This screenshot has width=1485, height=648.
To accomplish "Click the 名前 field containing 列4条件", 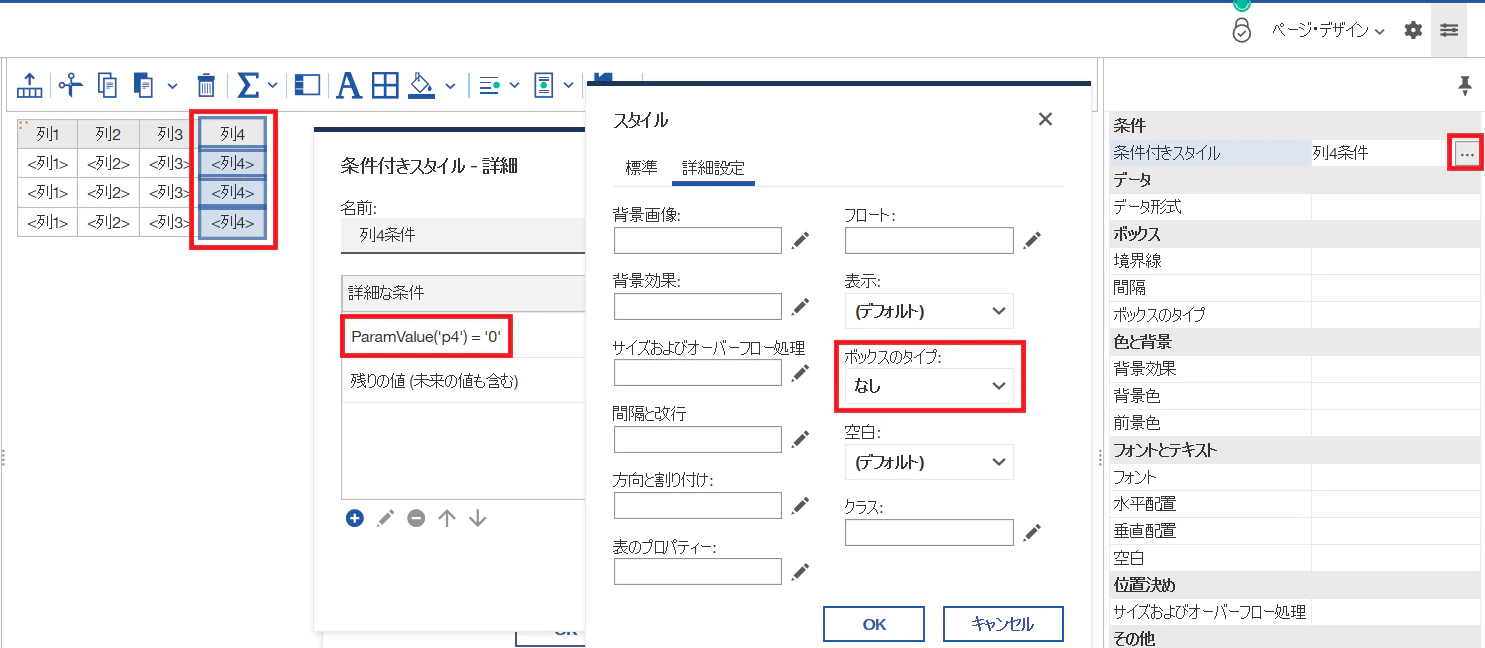I will [x=463, y=236].
